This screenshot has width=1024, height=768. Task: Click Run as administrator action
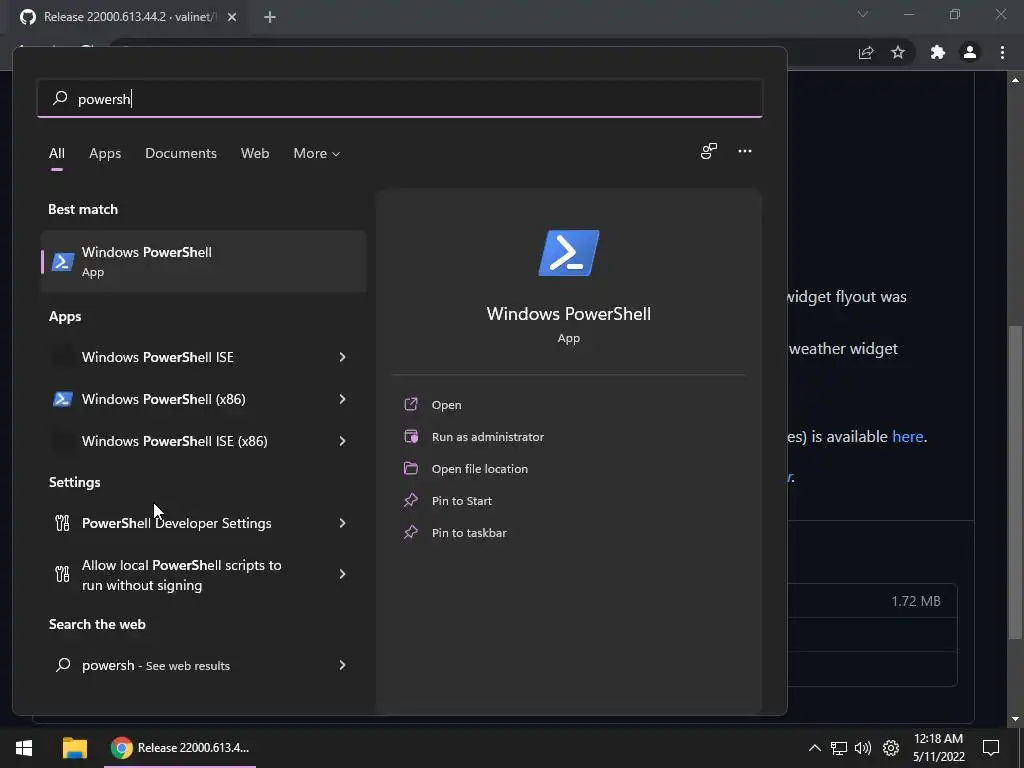488,437
